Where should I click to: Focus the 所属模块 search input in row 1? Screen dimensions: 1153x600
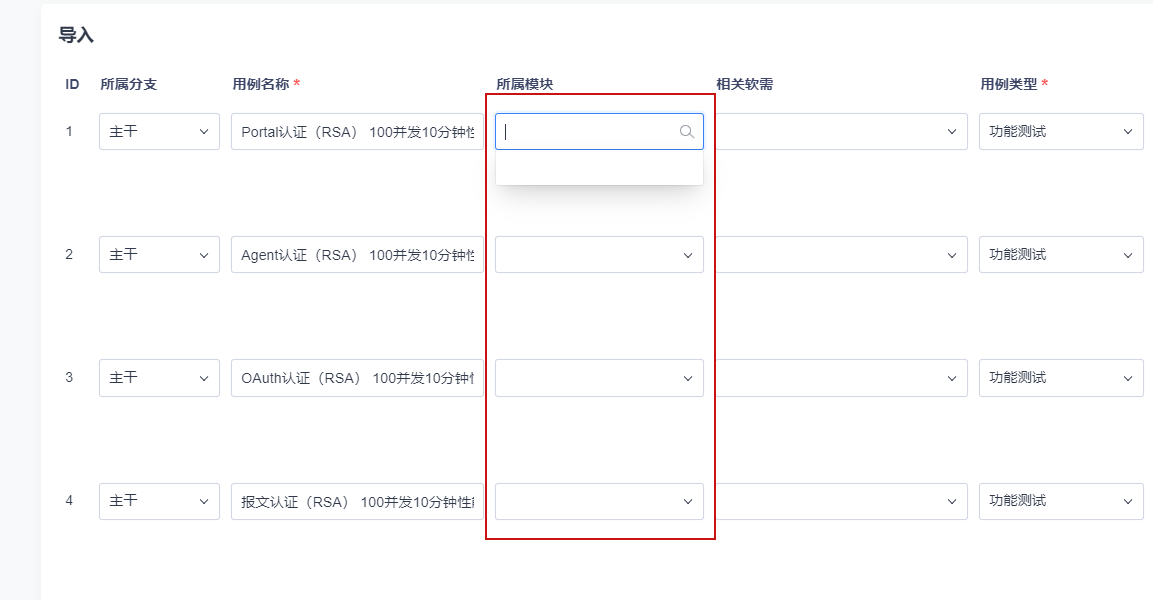(588, 132)
